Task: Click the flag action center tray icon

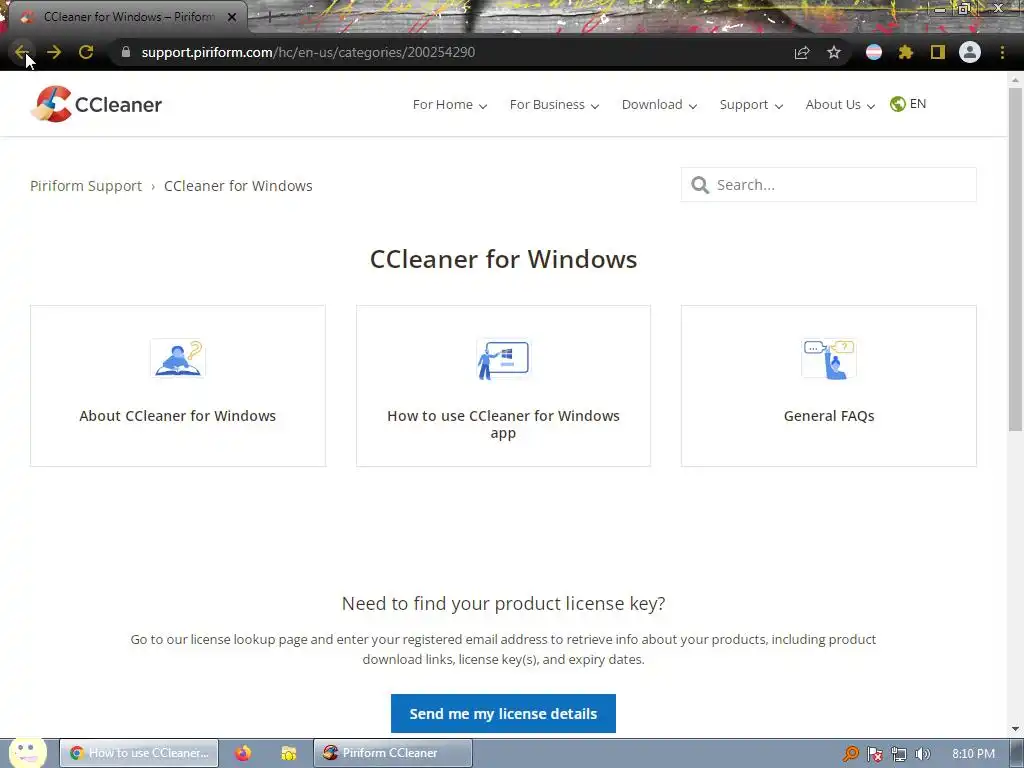Action: point(874,754)
